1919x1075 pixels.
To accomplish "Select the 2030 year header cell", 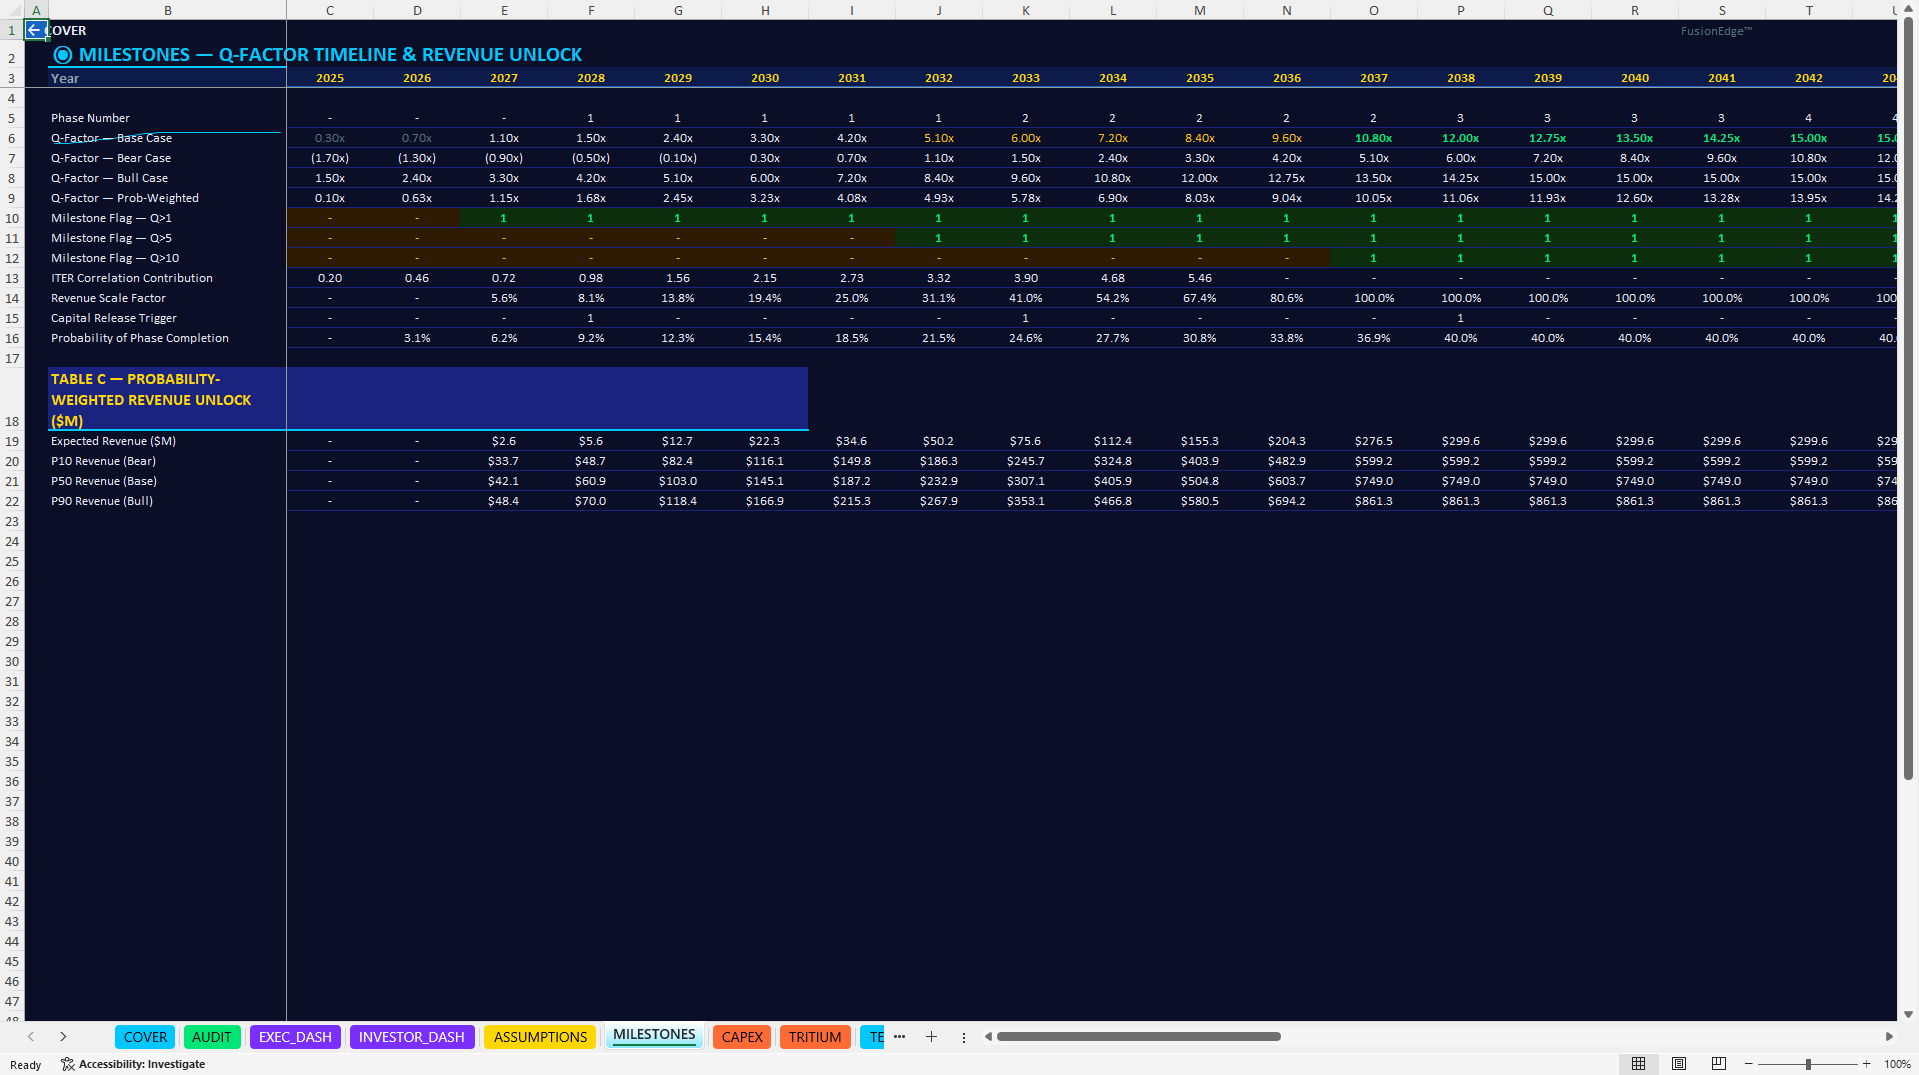I will click(x=765, y=78).
